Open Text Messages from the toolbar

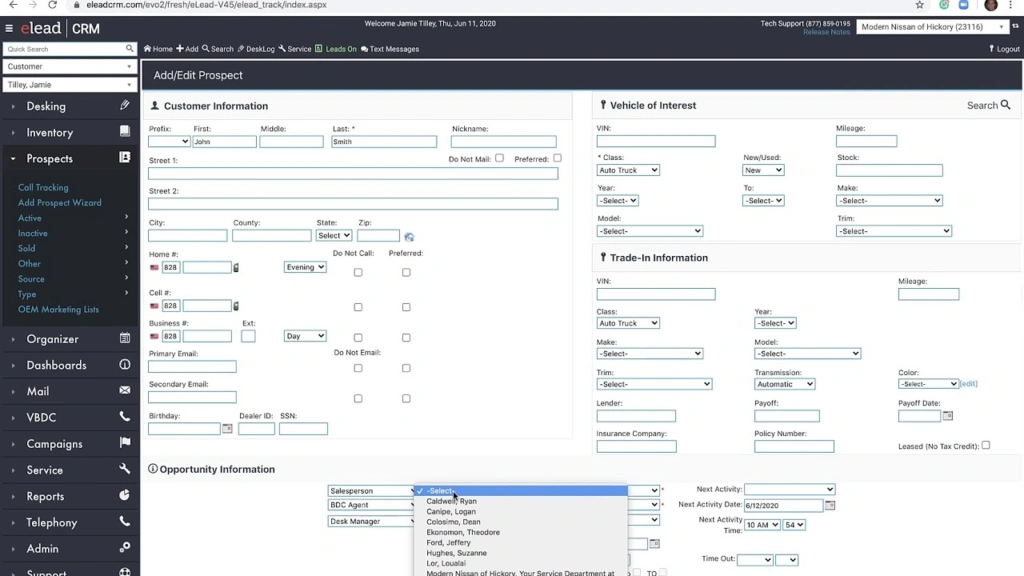click(389, 48)
